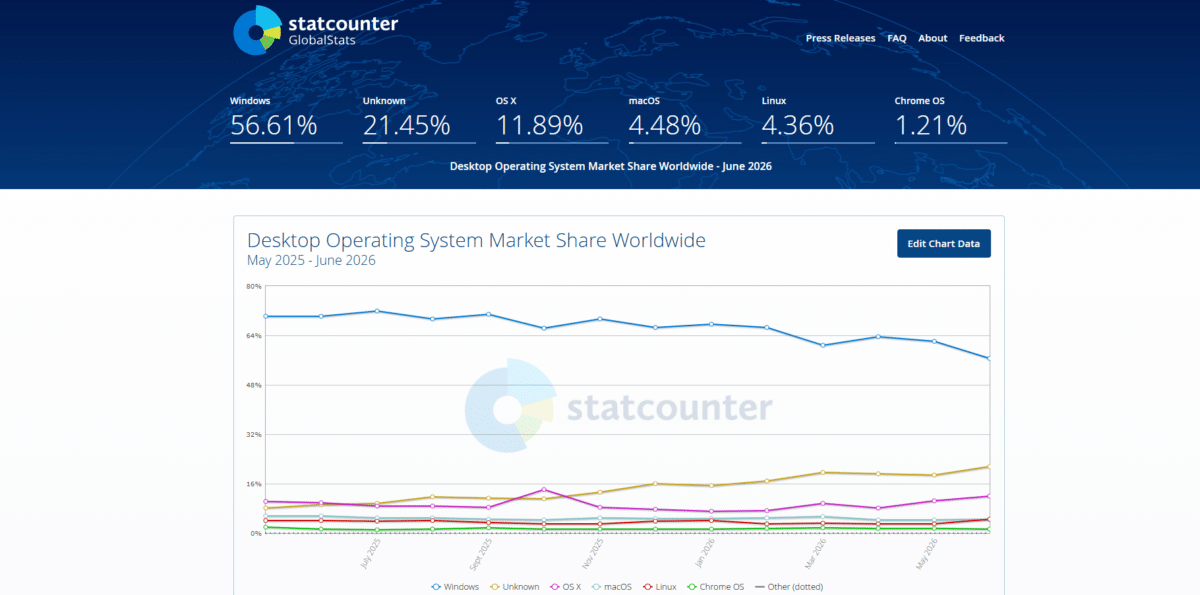Click the OS X peak data point in Oct 2025
Screen dimensions: 1200x595
point(544,489)
